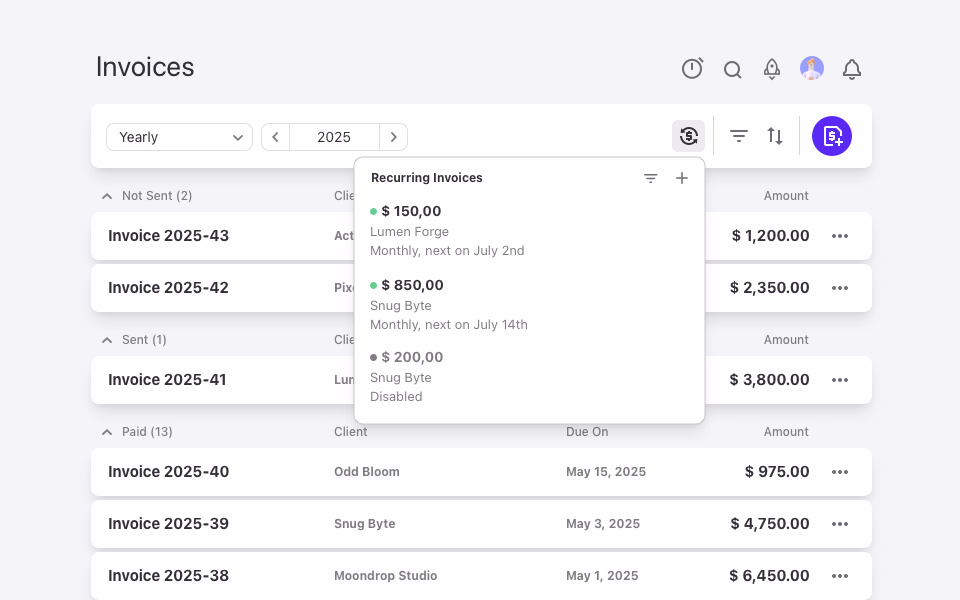Open the time tracker stopwatch icon
Image resolution: width=960 pixels, height=600 pixels.
(x=692, y=69)
